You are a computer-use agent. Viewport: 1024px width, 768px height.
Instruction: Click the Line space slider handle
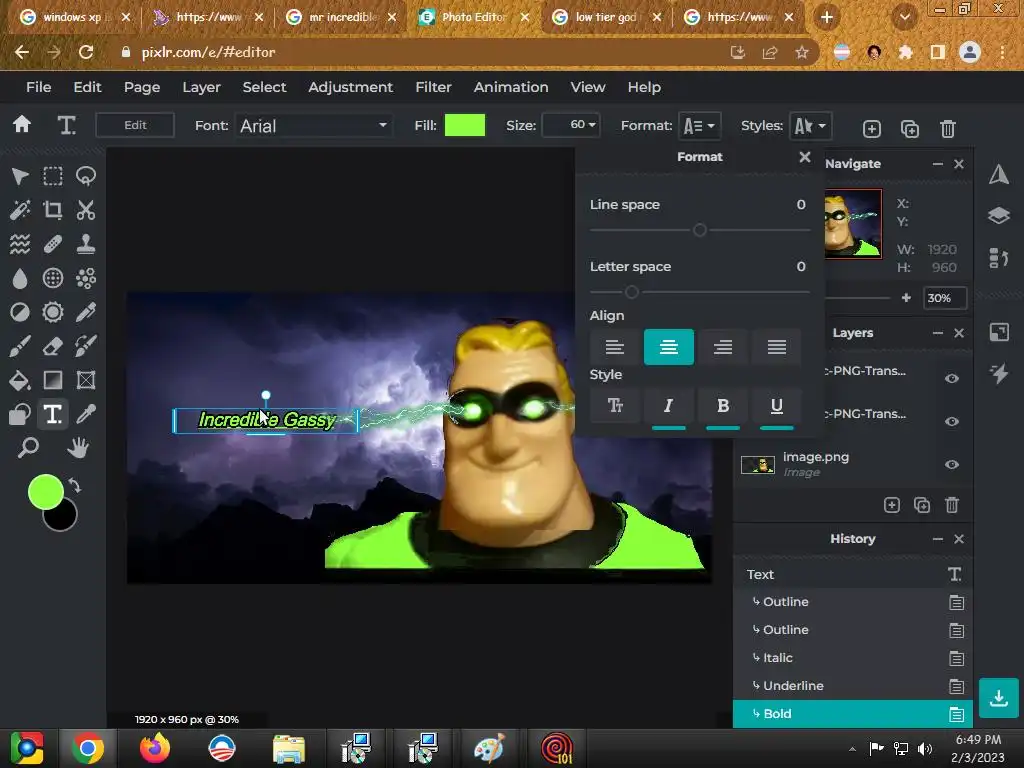700,230
